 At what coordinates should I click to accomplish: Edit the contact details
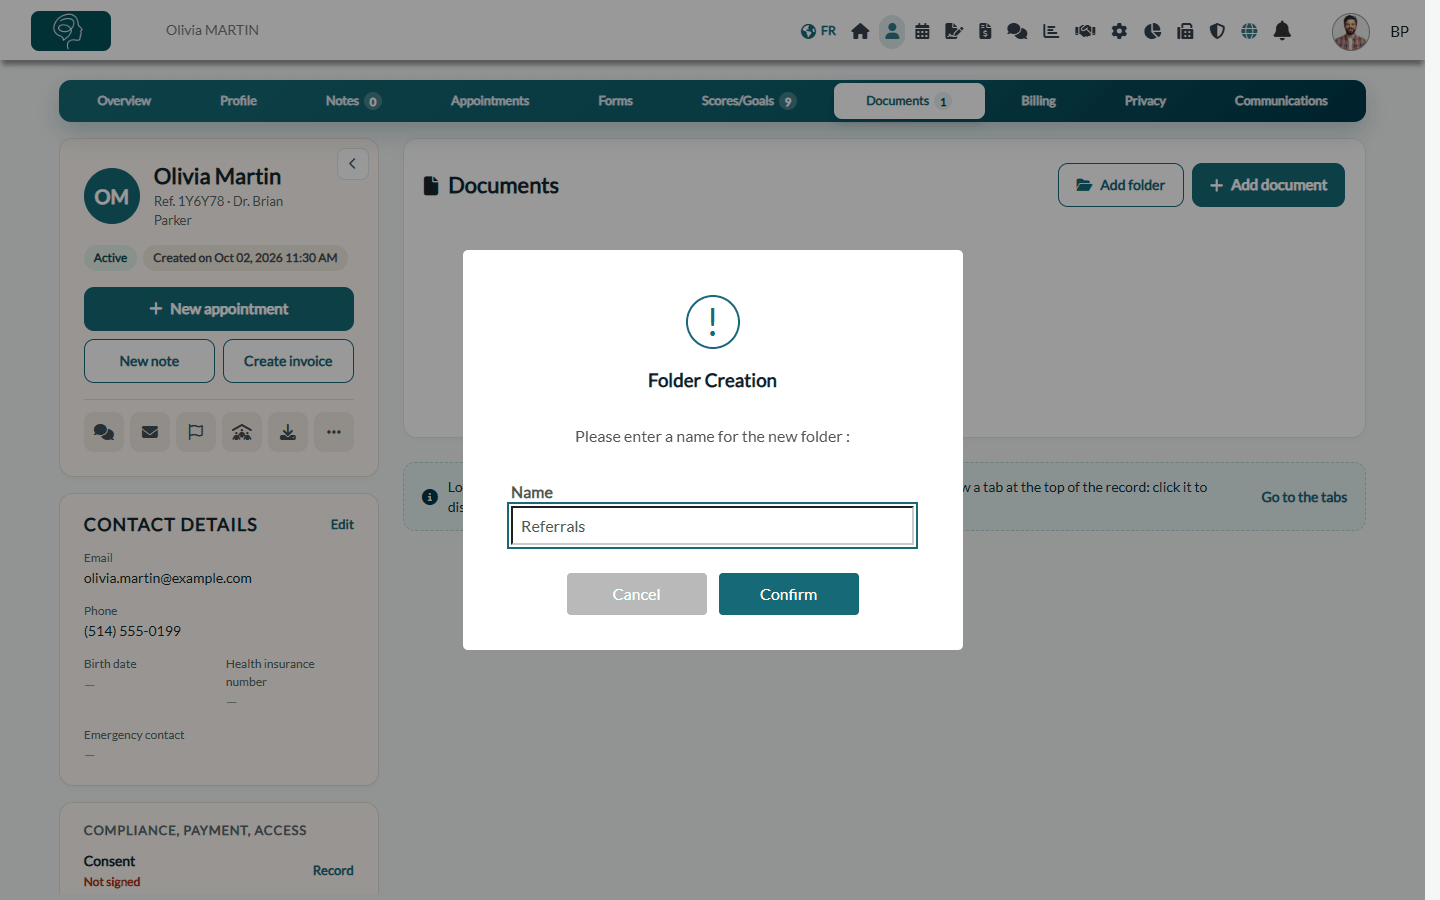342,524
